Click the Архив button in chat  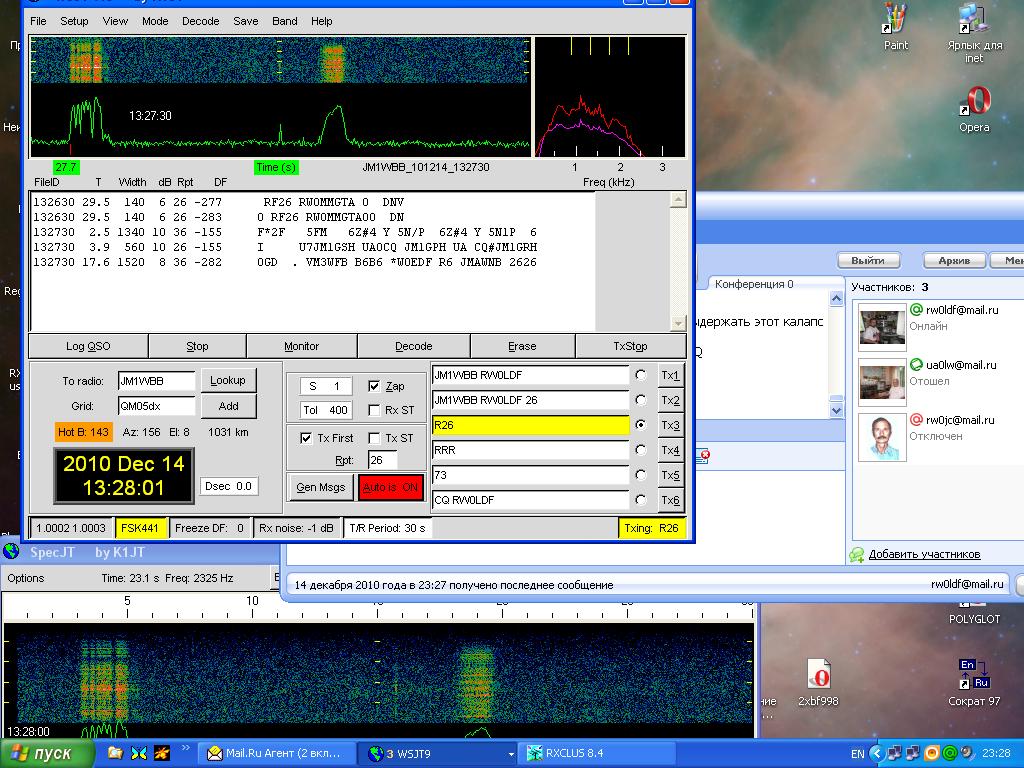click(x=954, y=261)
